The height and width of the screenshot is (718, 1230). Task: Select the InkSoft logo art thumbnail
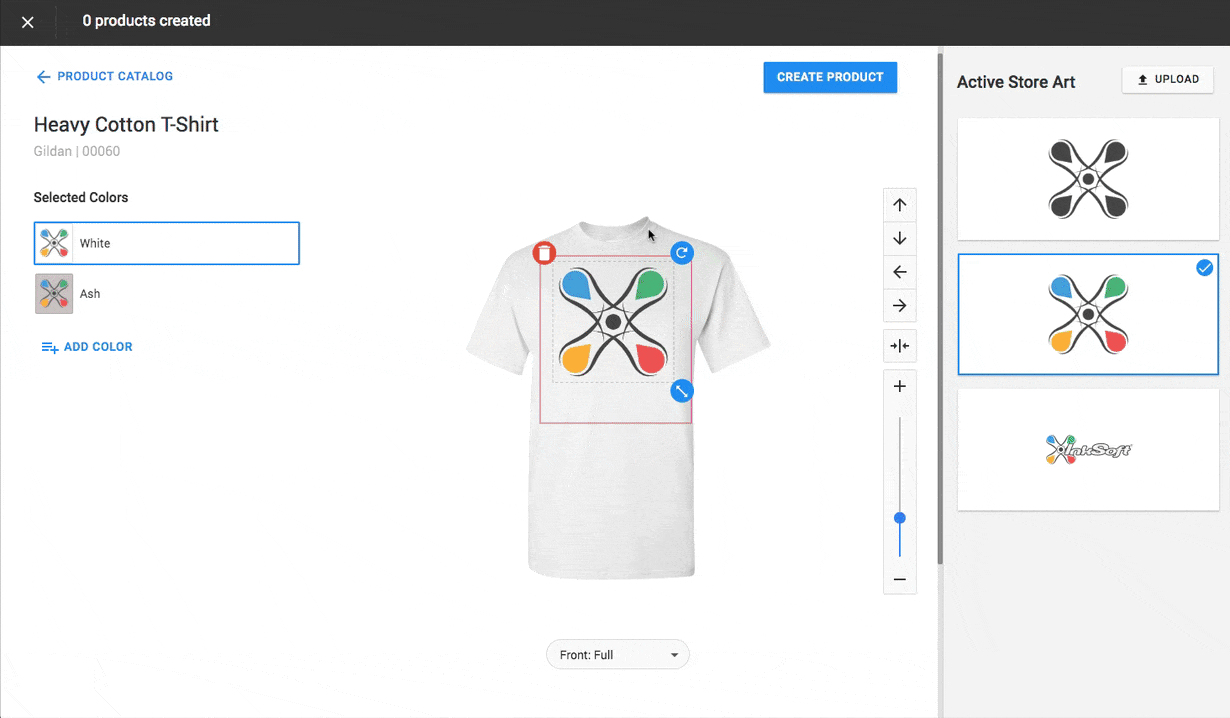[1088, 449]
